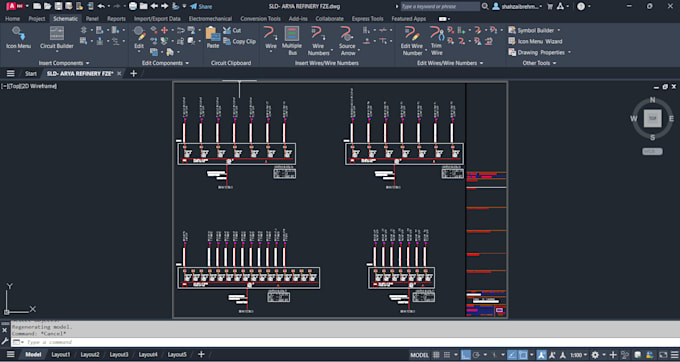
Task: Open workspace switching gear icon
Action: pos(595,355)
